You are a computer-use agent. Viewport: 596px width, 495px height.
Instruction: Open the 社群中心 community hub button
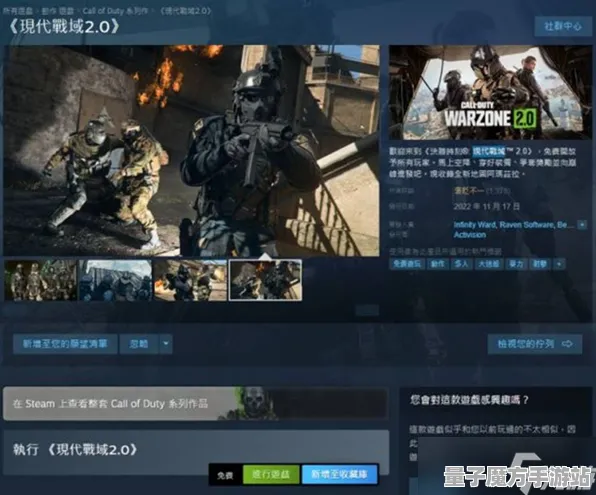click(x=563, y=26)
